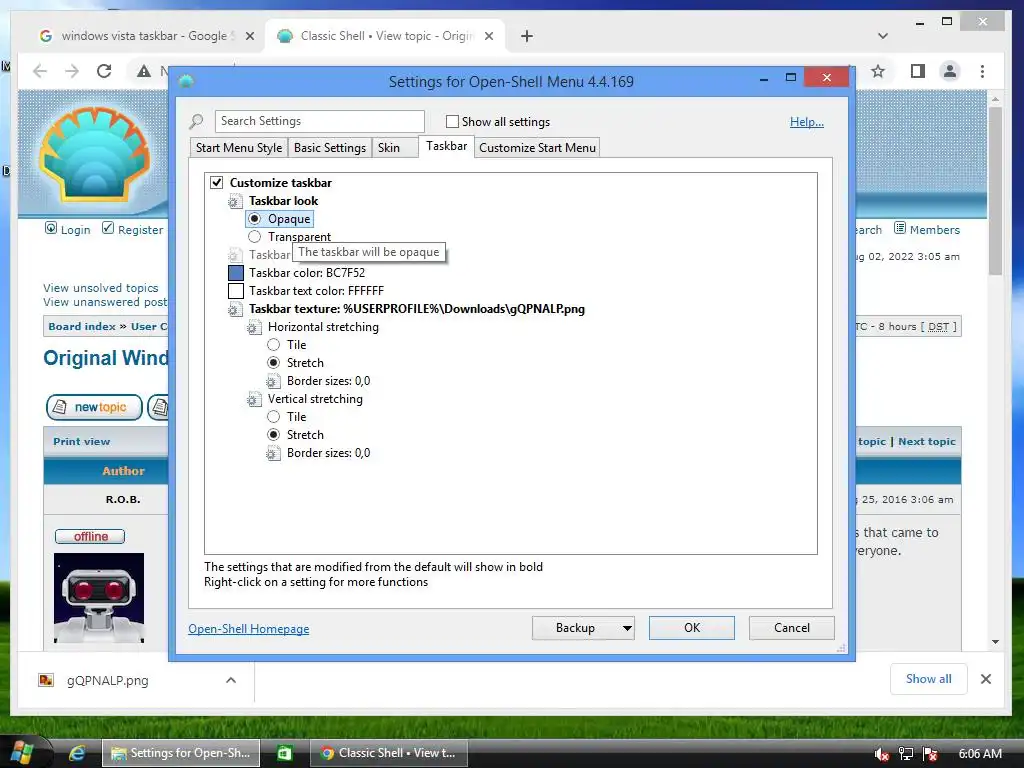Click the Taskbar look gear icon

tap(235, 201)
